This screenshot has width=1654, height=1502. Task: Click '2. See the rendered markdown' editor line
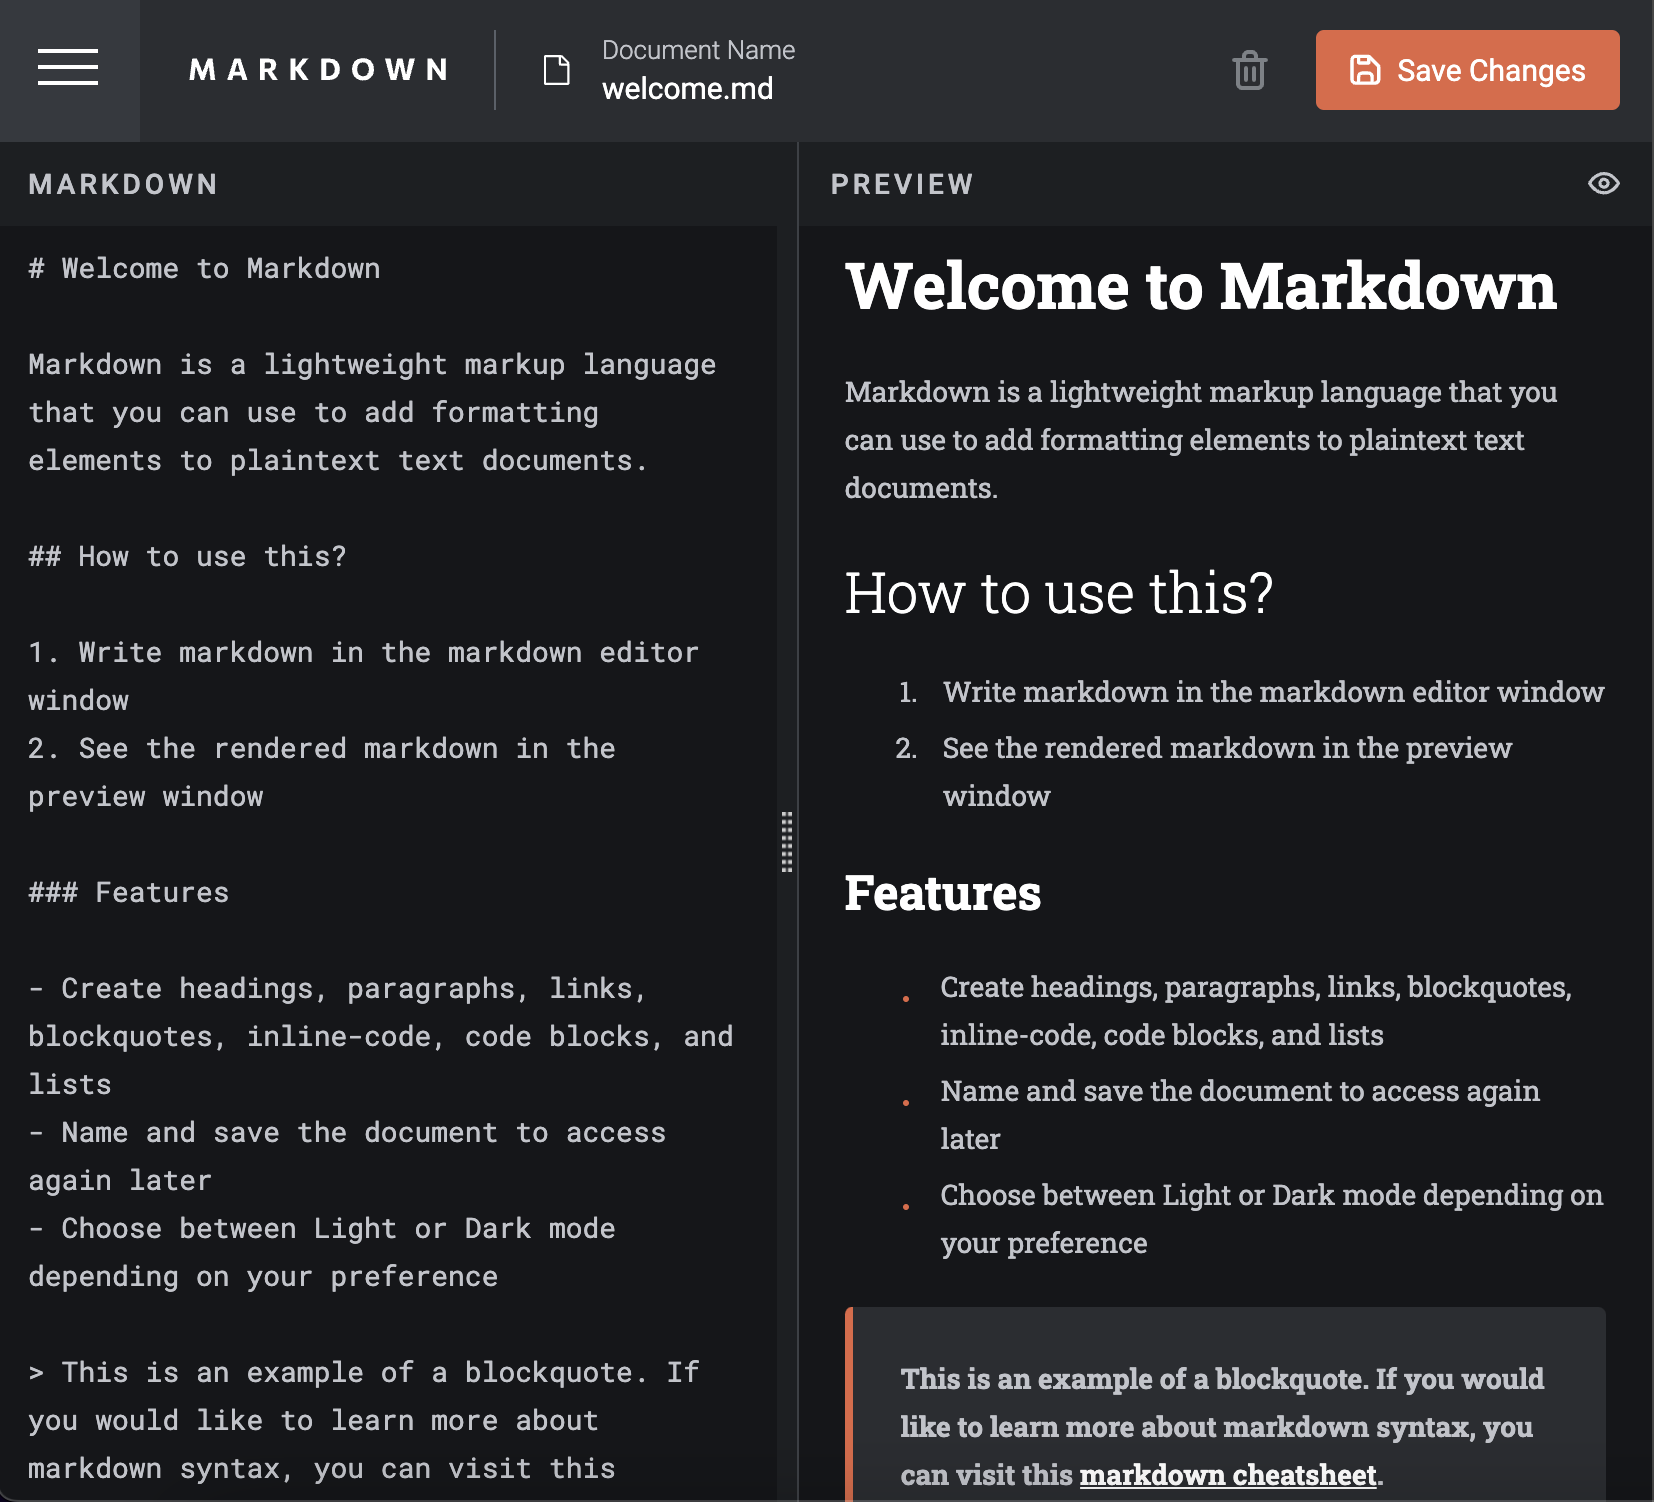(x=321, y=772)
